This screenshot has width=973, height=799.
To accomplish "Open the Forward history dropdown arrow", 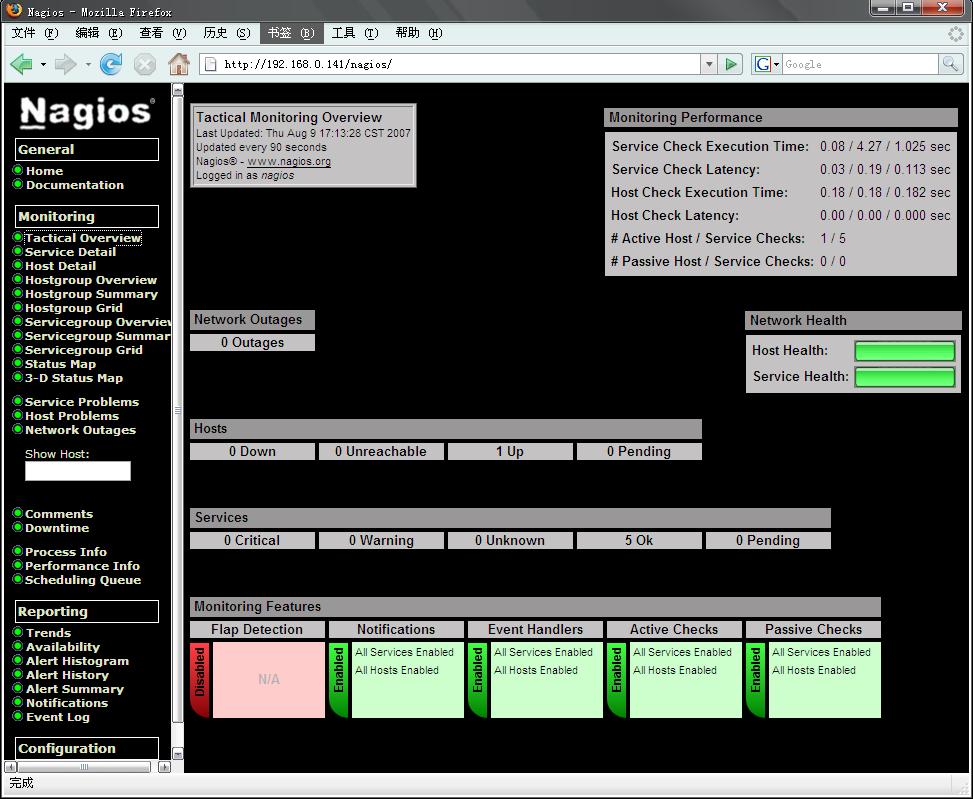I will (87, 64).
